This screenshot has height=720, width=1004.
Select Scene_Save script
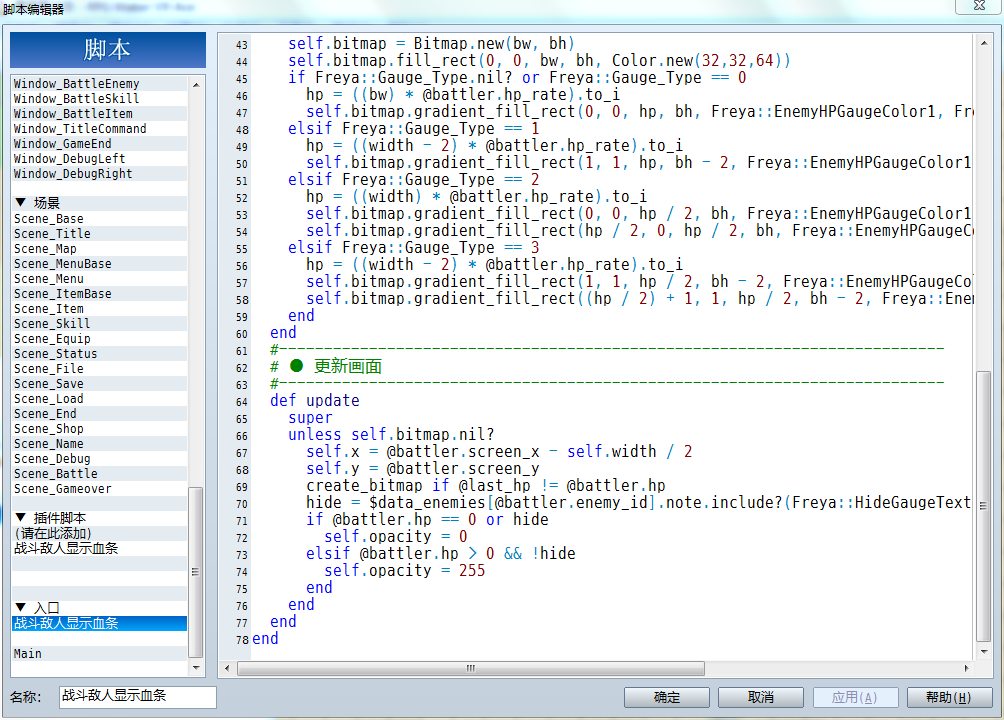pyautogui.click(x=99, y=384)
